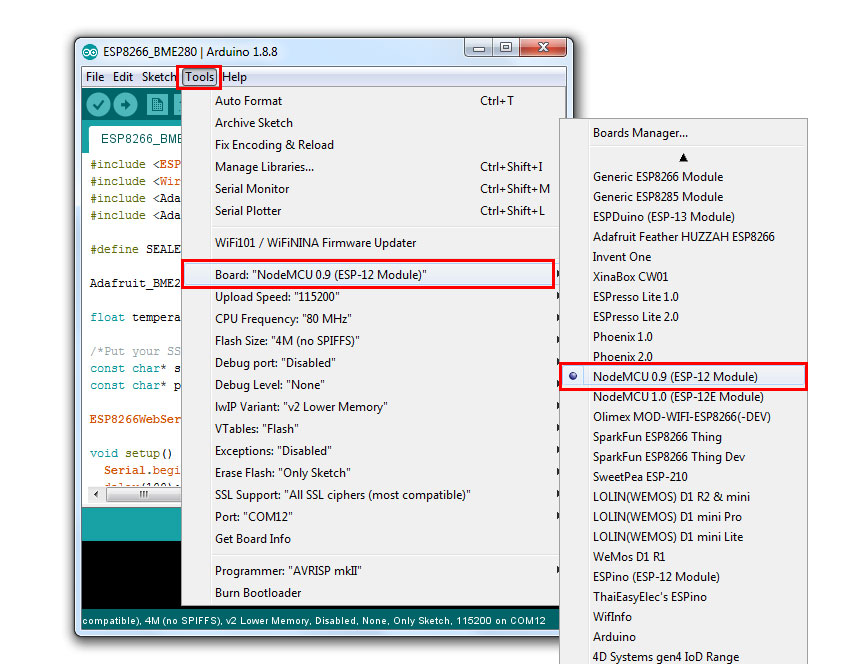Select WeMos D1 R1 board
860x664 pixels.
tap(683, 557)
